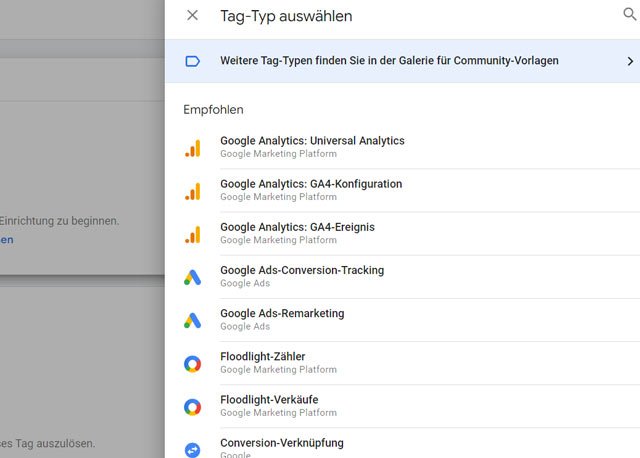
Task: Click Conversion-Verknüpfung blue arrows icon
Action: (193, 450)
